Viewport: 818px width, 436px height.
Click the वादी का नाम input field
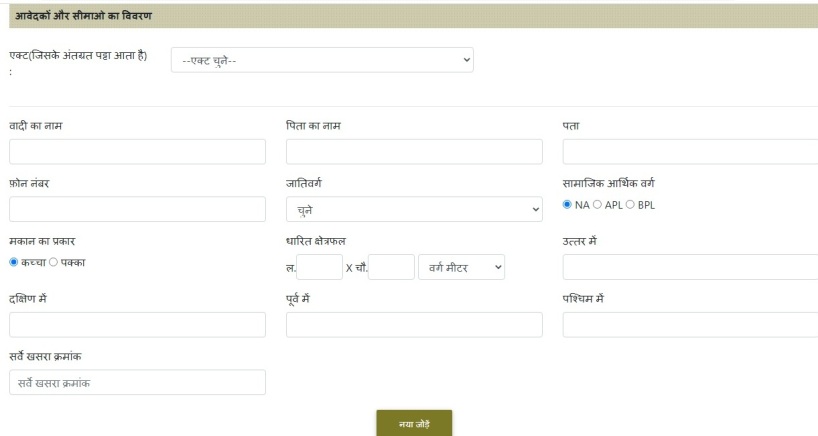[x=137, y=152]
